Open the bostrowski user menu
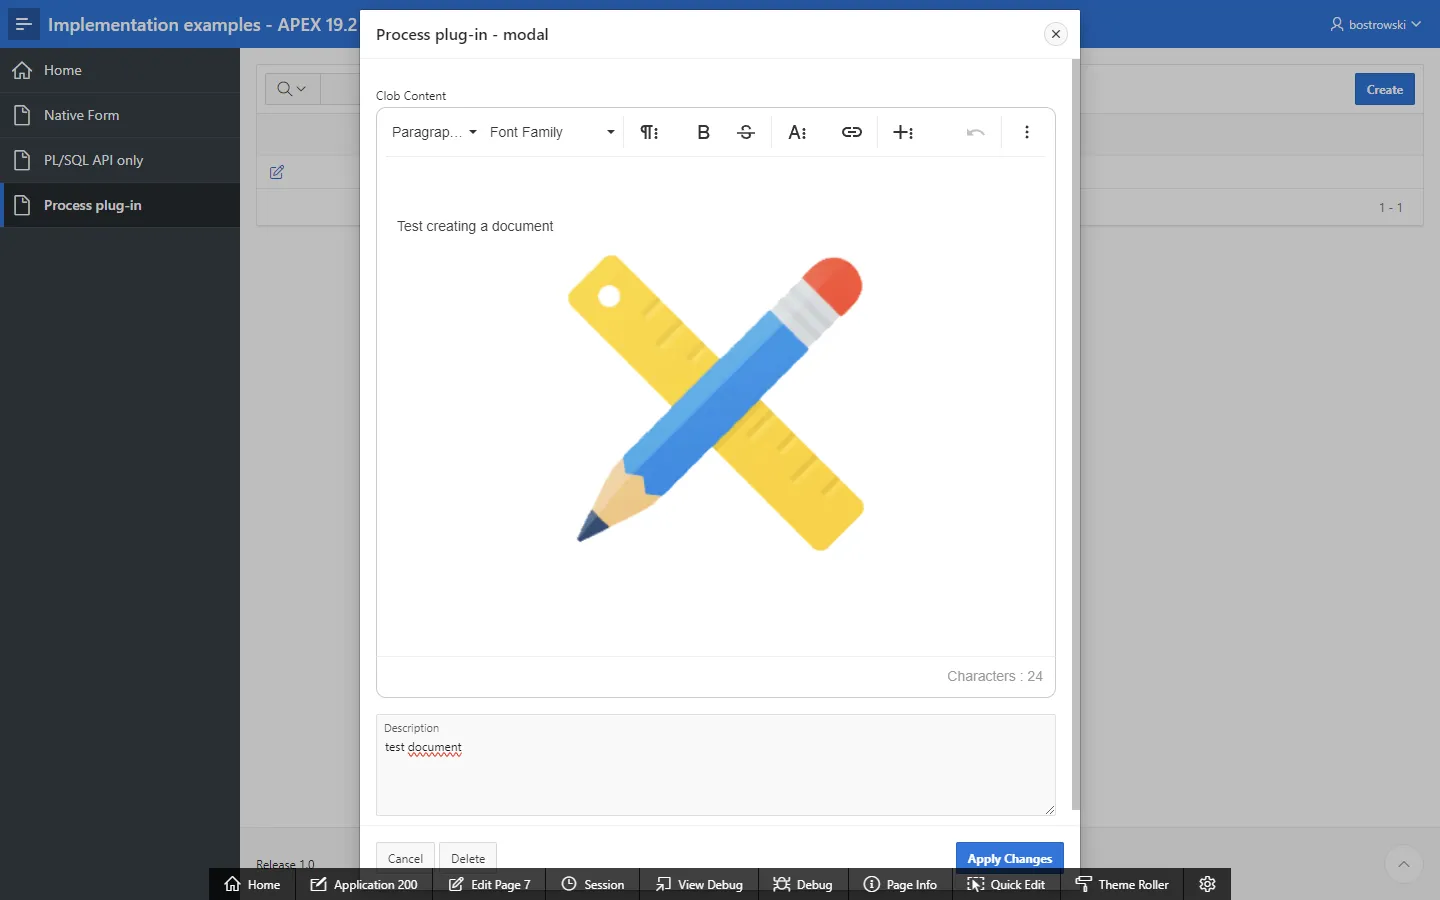This screenshot has height=900, width=1440. point(1375,24)
